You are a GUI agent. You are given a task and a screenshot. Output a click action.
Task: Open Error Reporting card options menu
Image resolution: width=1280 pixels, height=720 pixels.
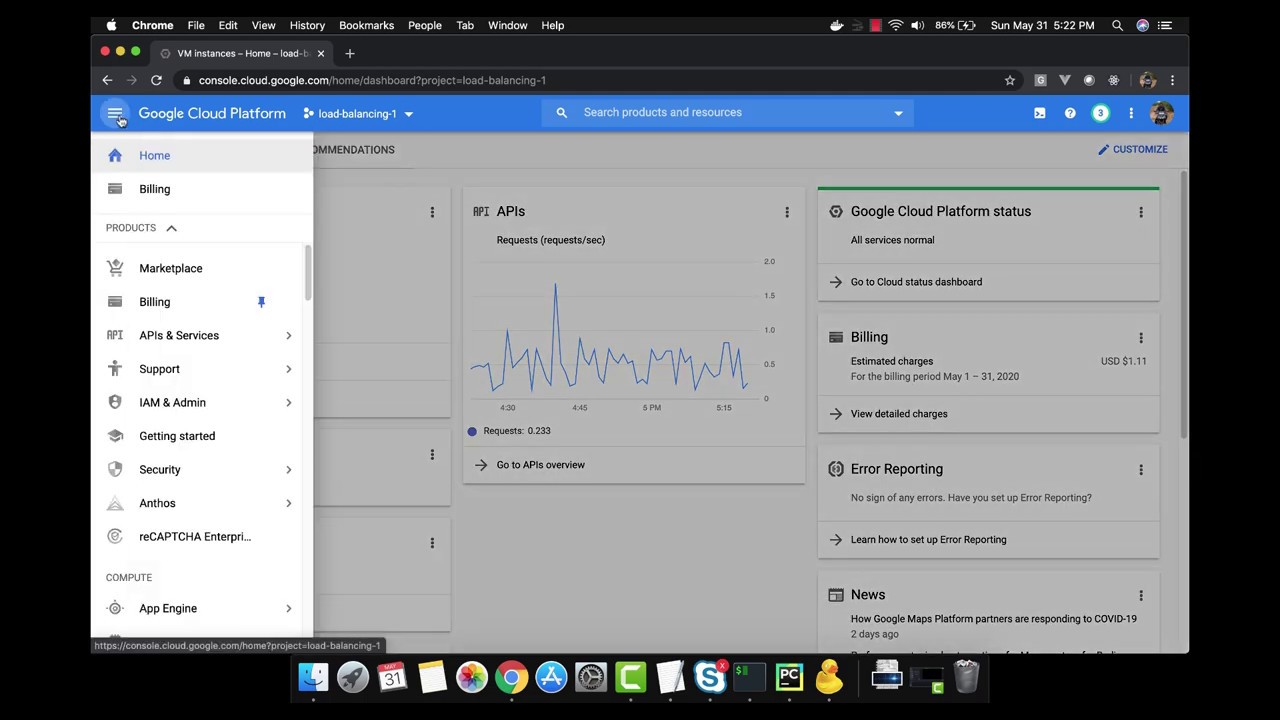[x=1141, y=469]
